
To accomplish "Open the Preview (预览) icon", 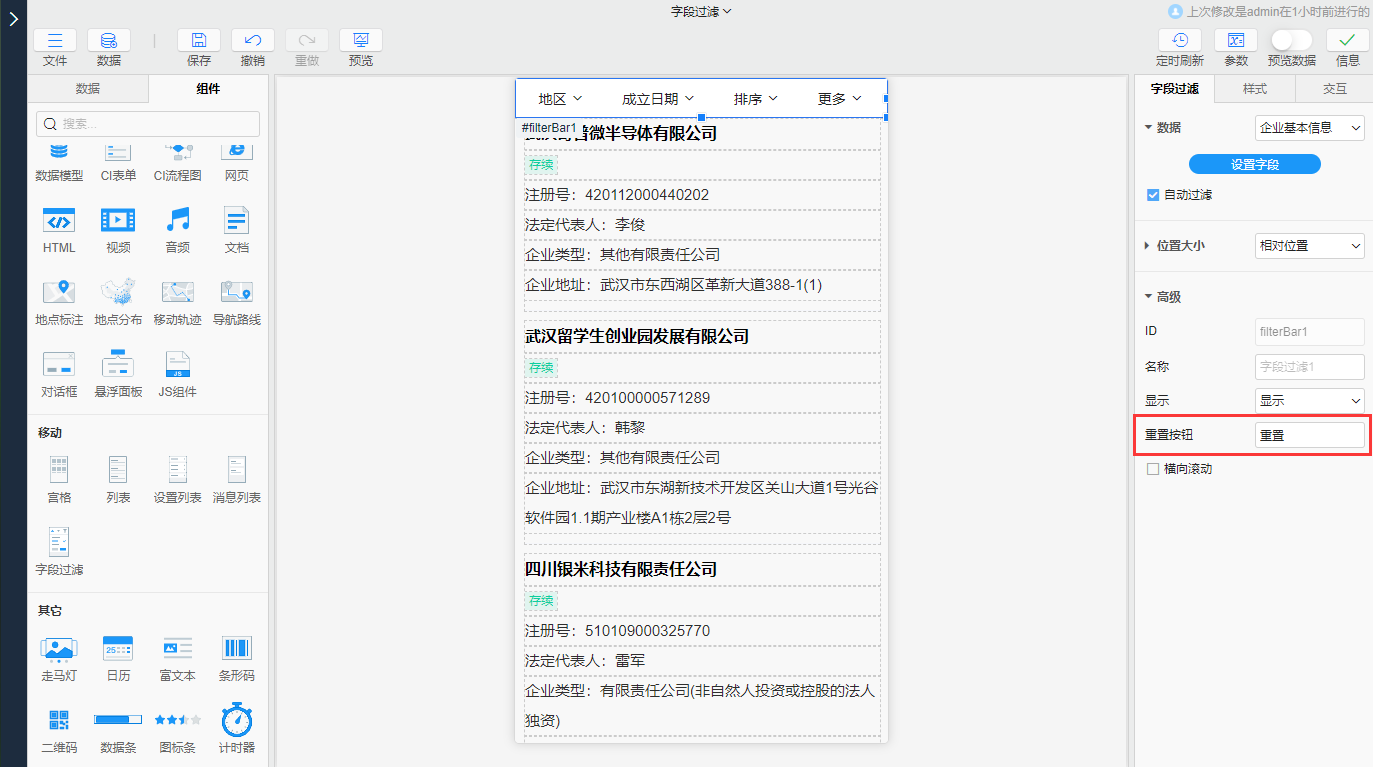I will [x=361, y=41].
